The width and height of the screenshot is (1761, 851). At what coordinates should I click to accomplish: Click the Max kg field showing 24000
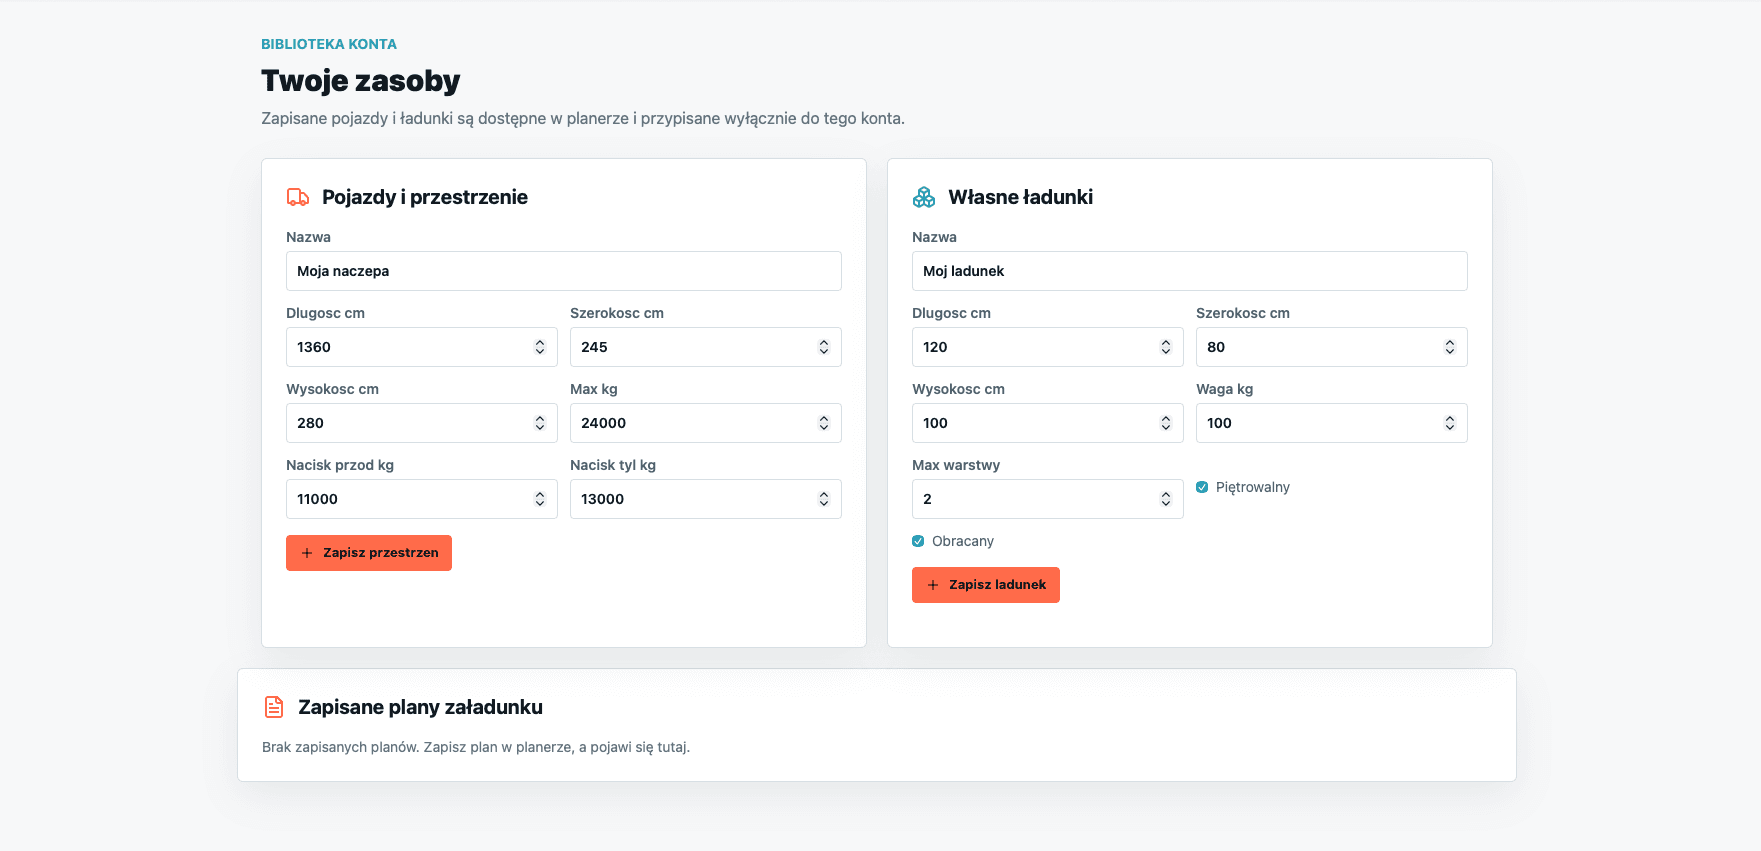pos(706,423)
